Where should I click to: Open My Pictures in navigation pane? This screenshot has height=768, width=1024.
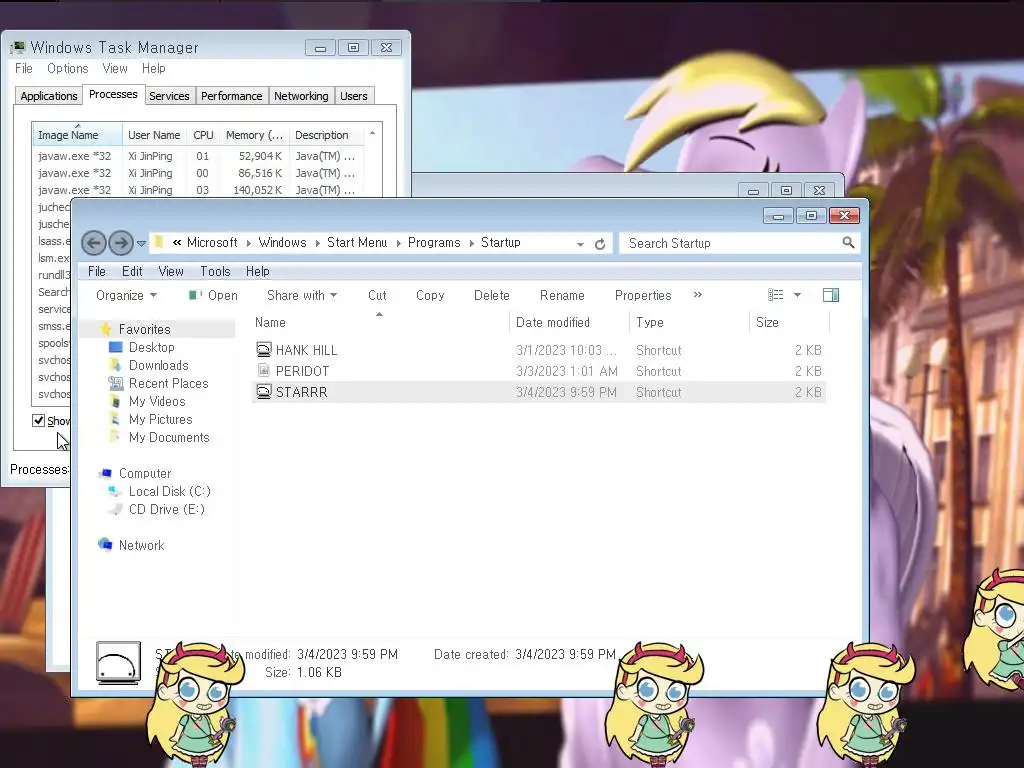tap(161, 419)
